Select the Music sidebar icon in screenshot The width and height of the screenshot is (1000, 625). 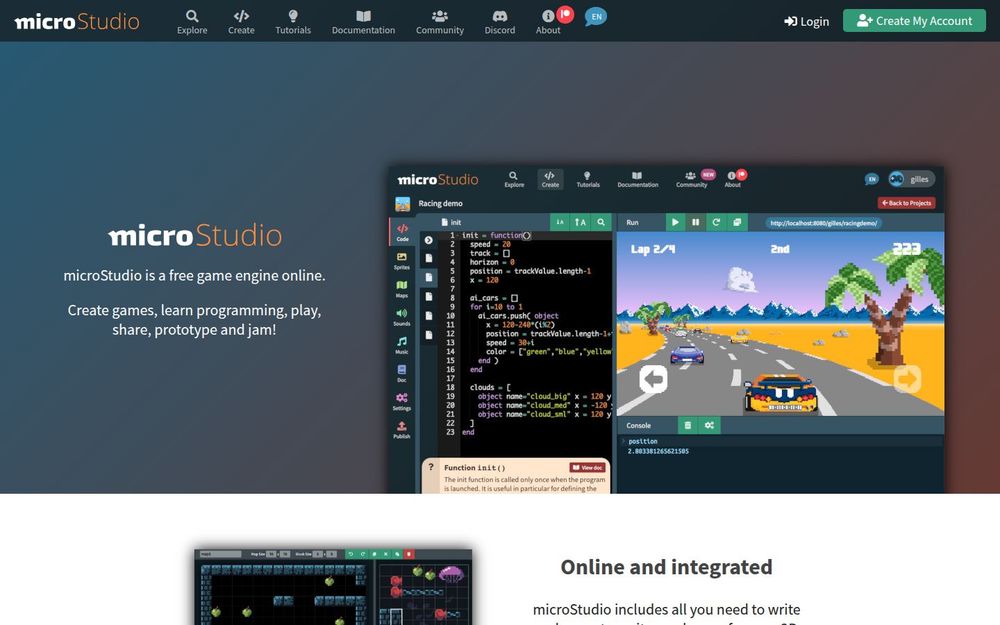coord(402,345)
